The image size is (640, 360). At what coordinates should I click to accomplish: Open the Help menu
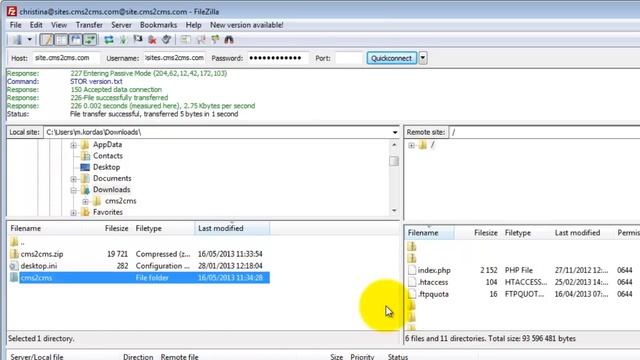193,25
